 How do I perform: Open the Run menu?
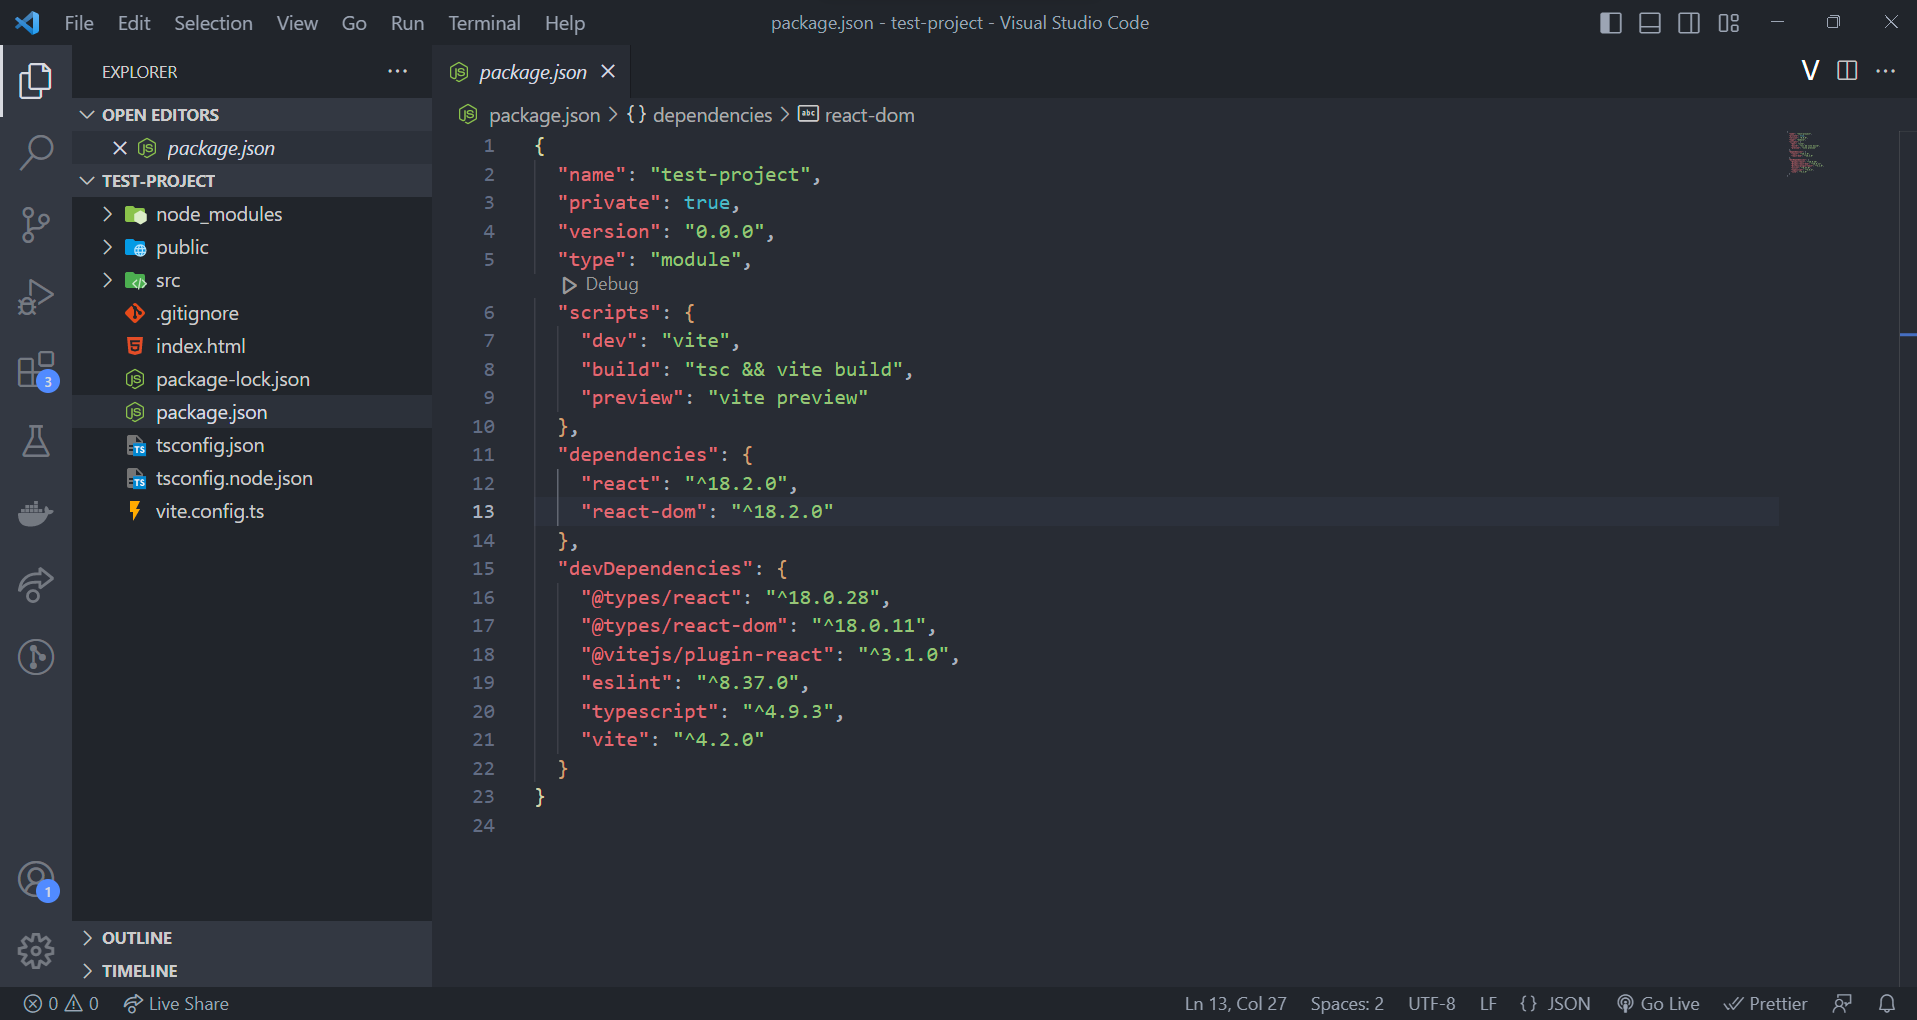tap(407, 22)
